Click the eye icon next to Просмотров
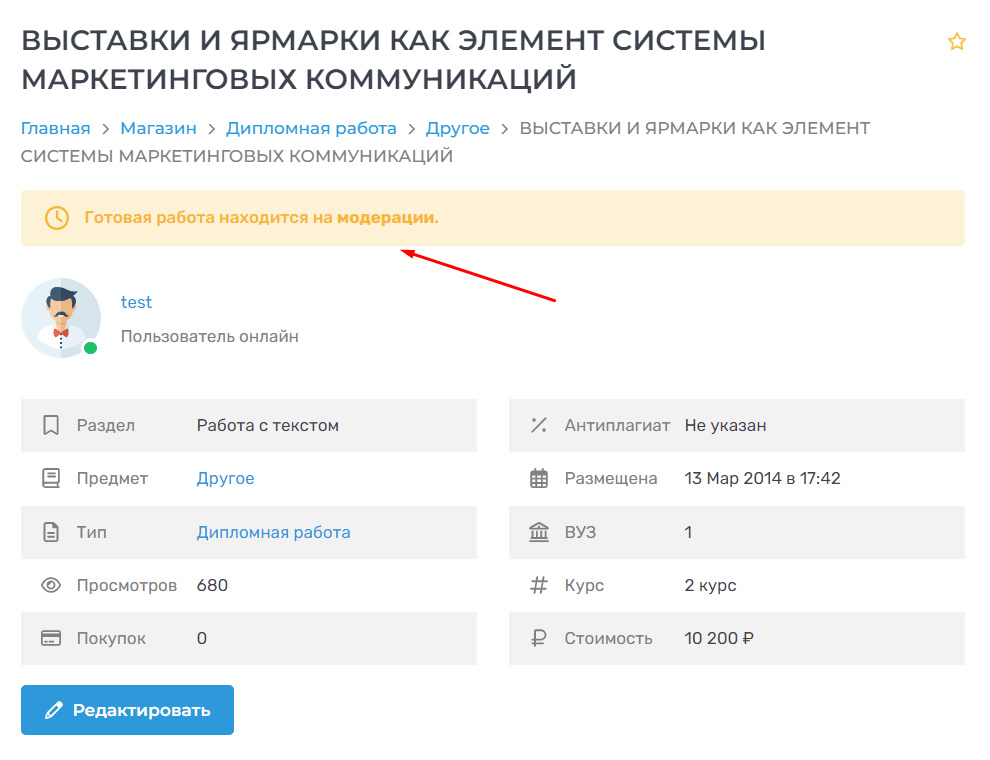Screen dimensions: 990x760 pos(51,585)
